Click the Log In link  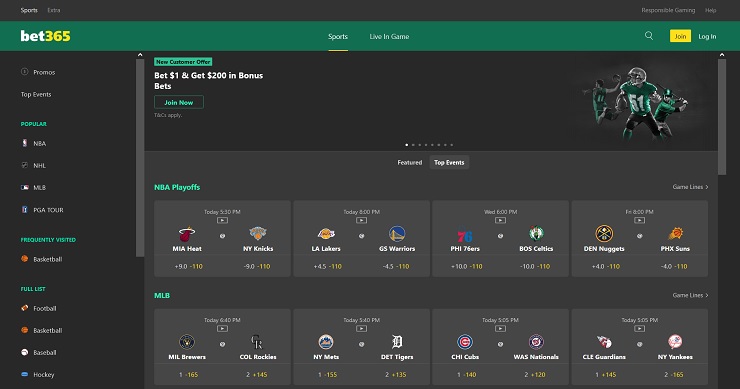707,36
